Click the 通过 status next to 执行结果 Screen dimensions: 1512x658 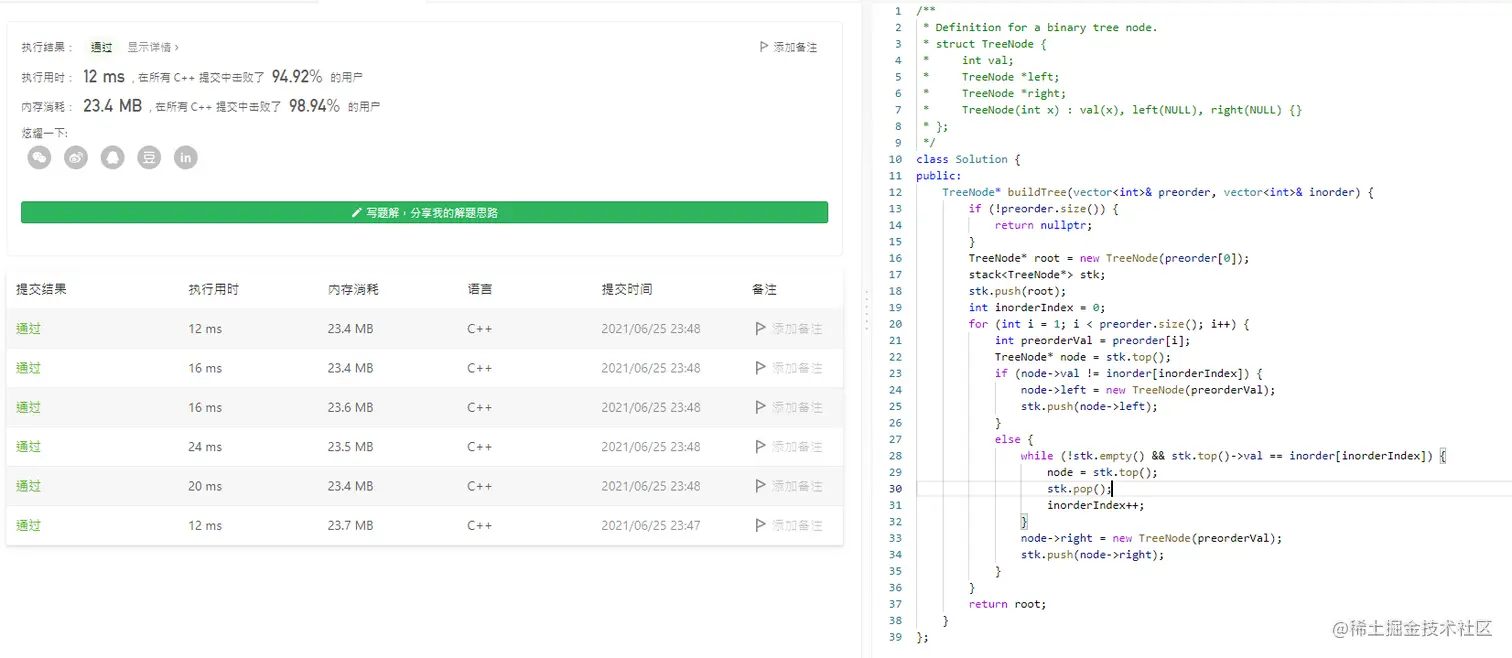point(101,47)
